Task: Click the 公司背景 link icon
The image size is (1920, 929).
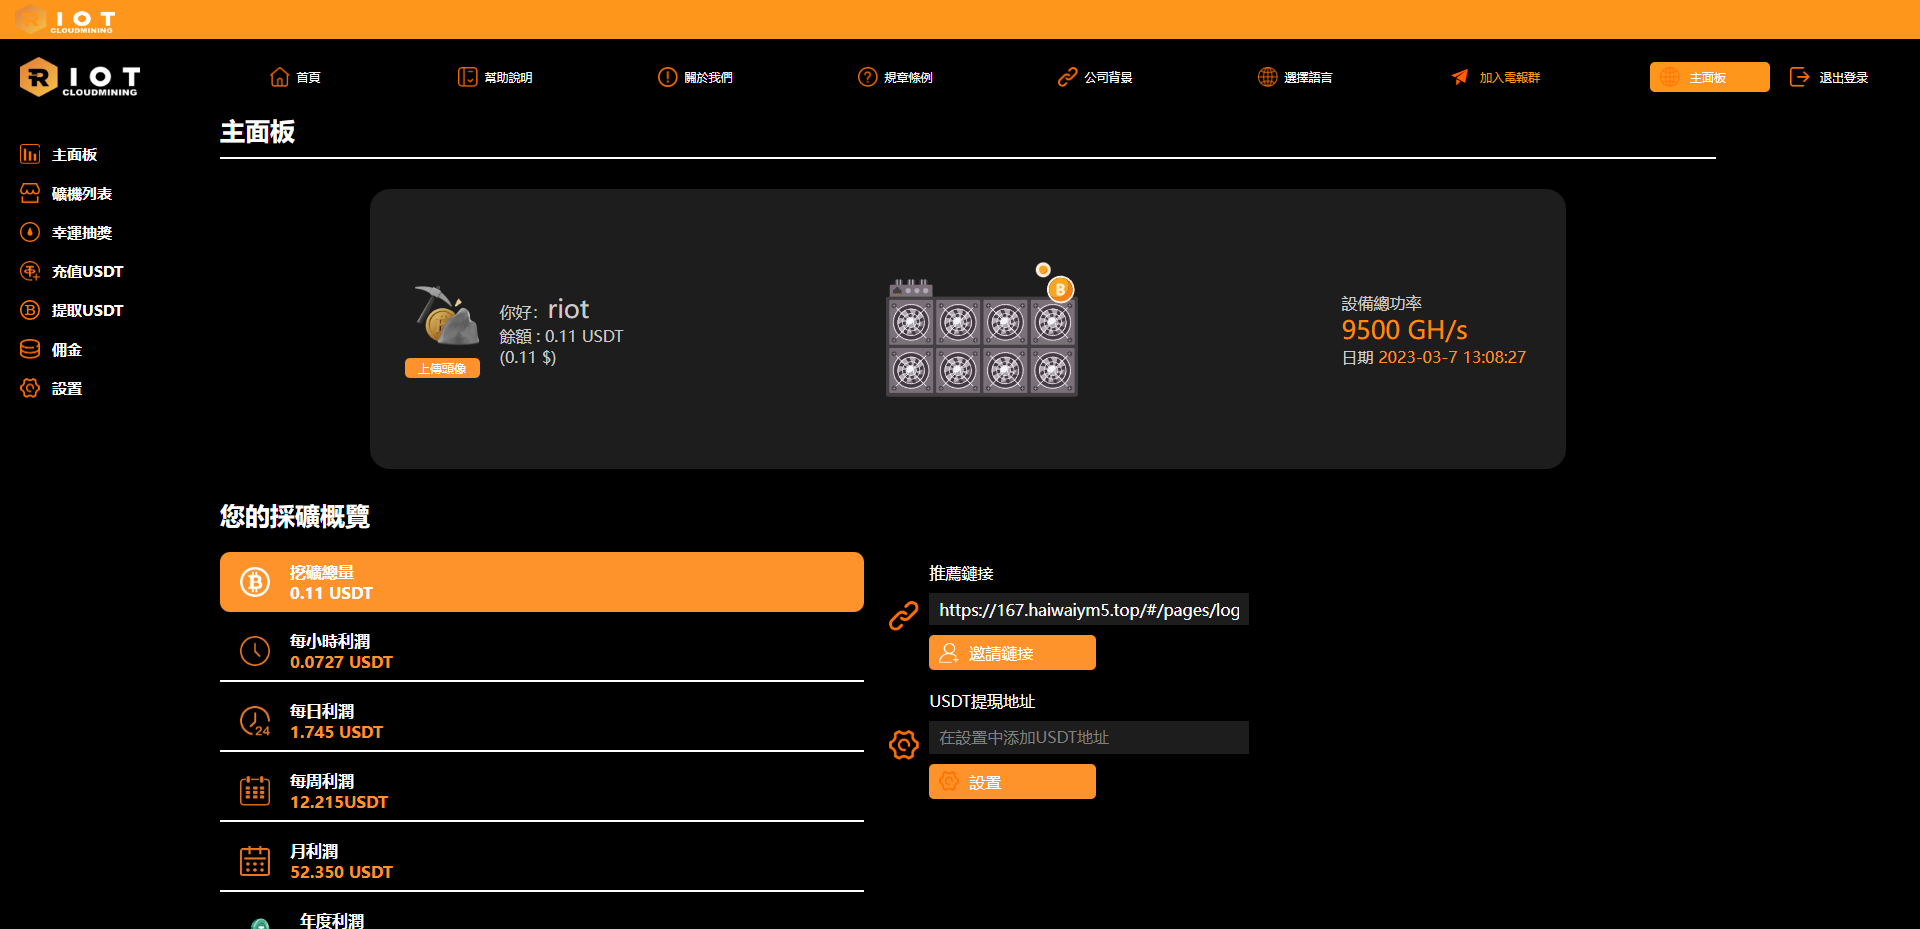Action: [1067, 77]
